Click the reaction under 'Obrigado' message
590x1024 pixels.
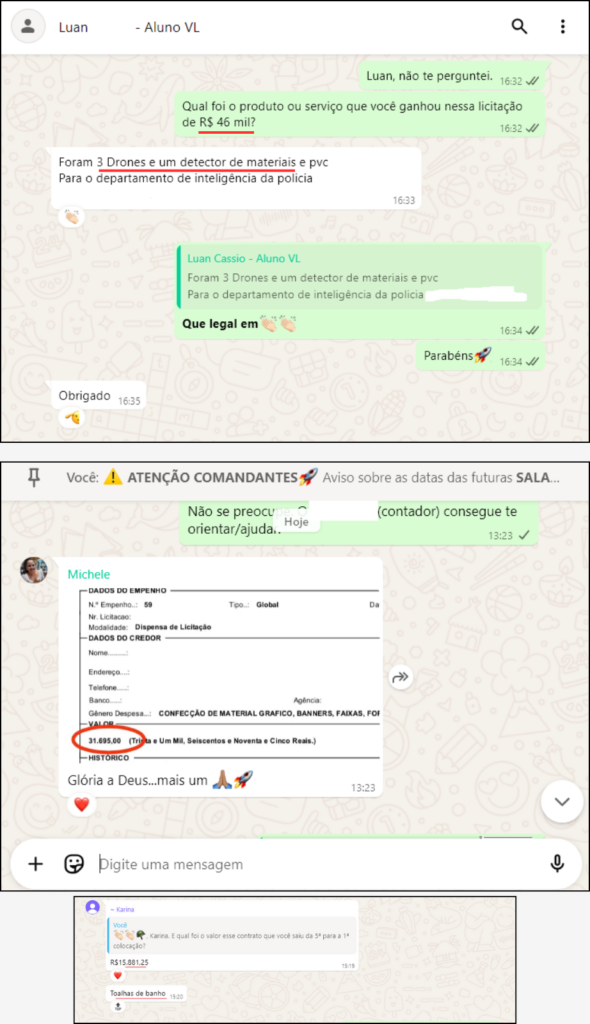pos(72,417)
